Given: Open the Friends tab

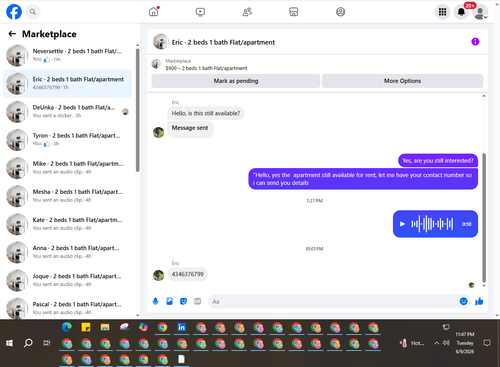Looking at the screenshot, I should click(x=247, y=12).
